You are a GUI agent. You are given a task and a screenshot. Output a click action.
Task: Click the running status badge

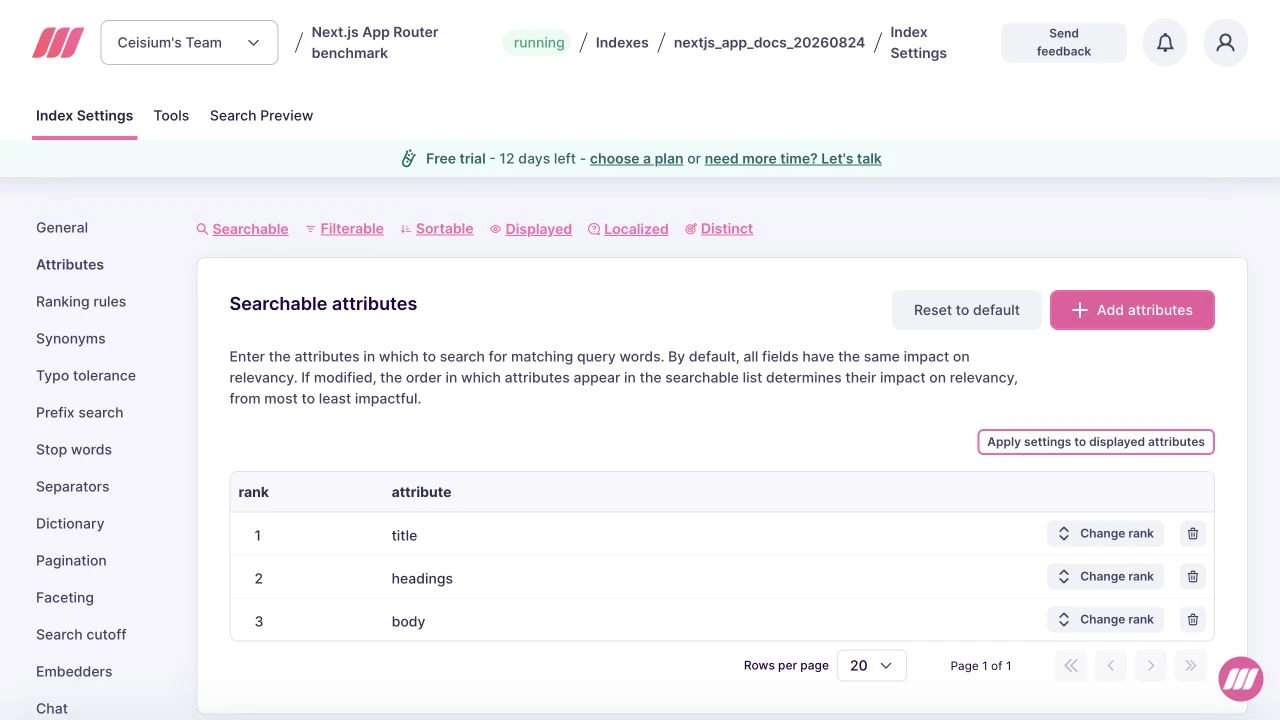[539, 43]
